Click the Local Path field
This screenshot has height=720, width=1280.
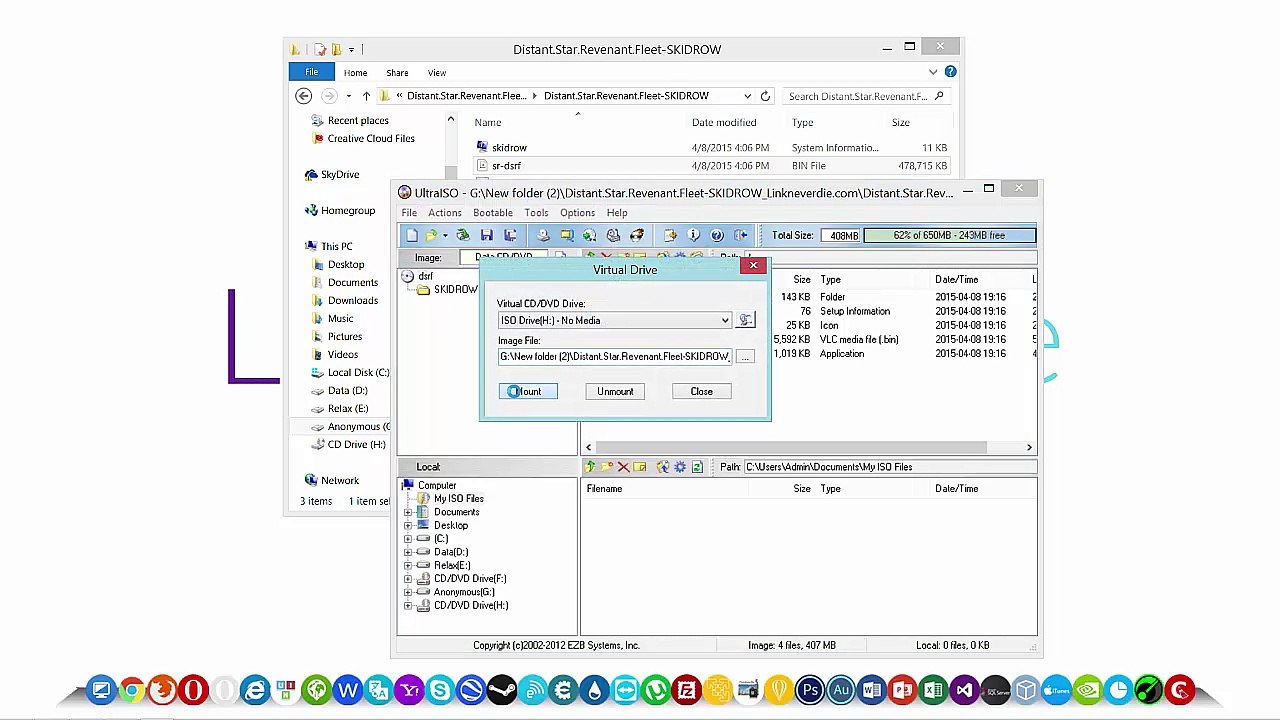coord(888,467)
